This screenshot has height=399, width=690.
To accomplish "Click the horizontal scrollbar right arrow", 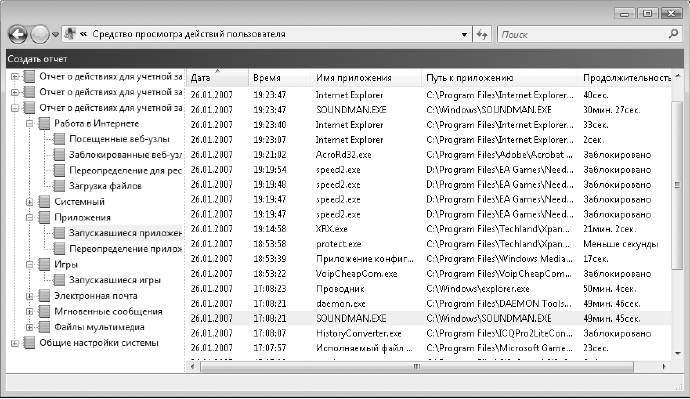I will click(664, 366).
